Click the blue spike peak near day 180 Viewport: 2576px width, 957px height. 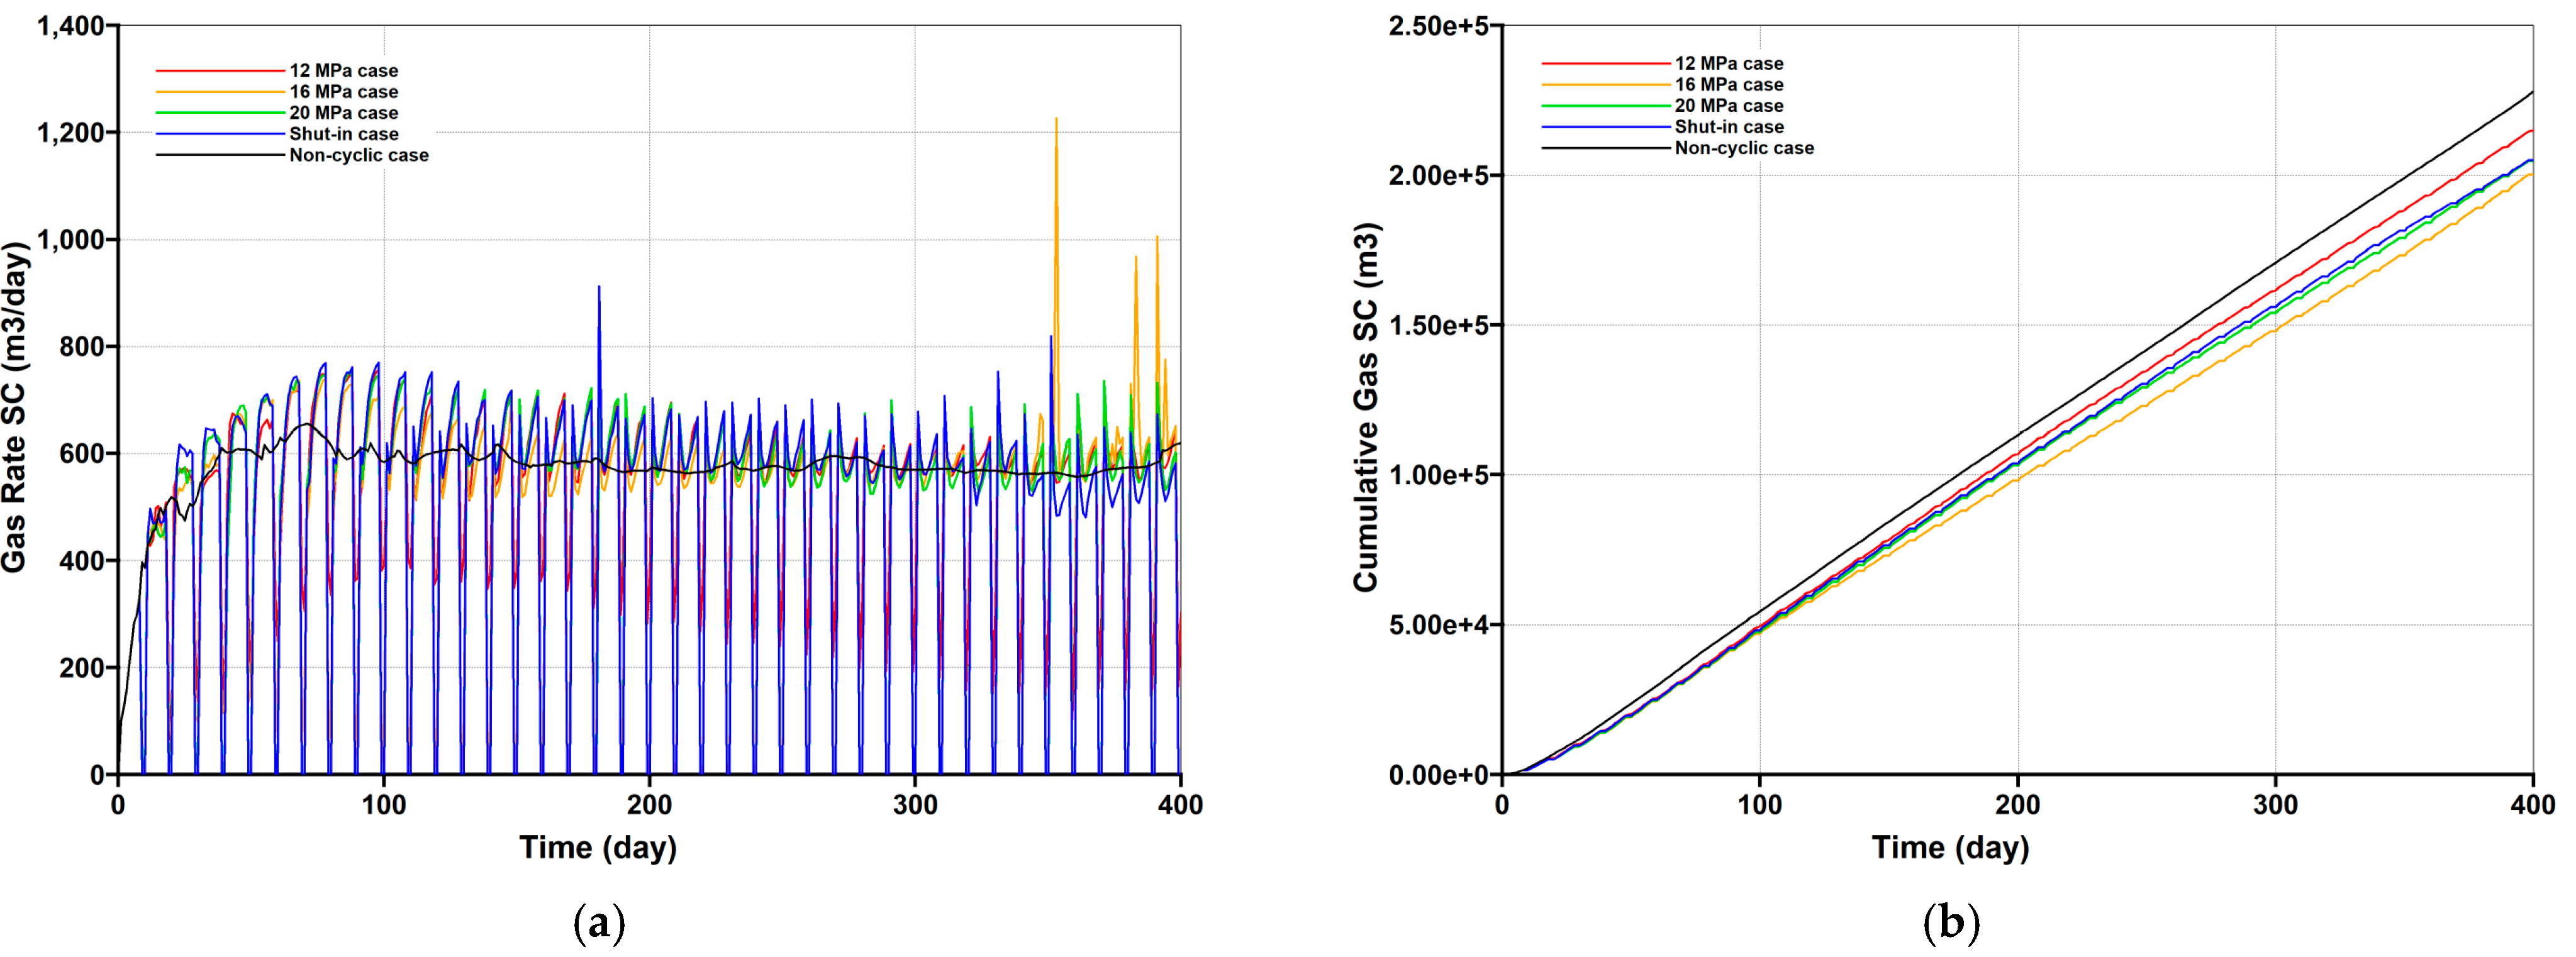[599, 288]
